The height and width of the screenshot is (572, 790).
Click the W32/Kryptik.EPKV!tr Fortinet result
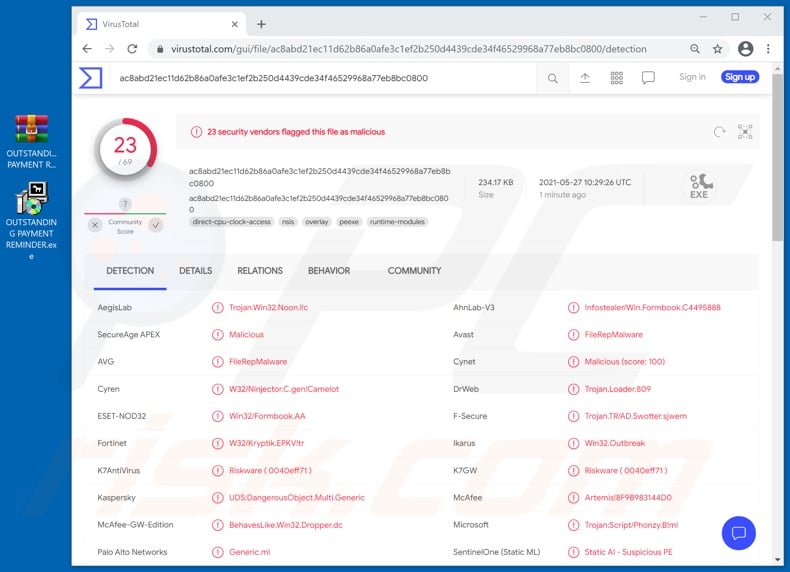coord(267,443)
